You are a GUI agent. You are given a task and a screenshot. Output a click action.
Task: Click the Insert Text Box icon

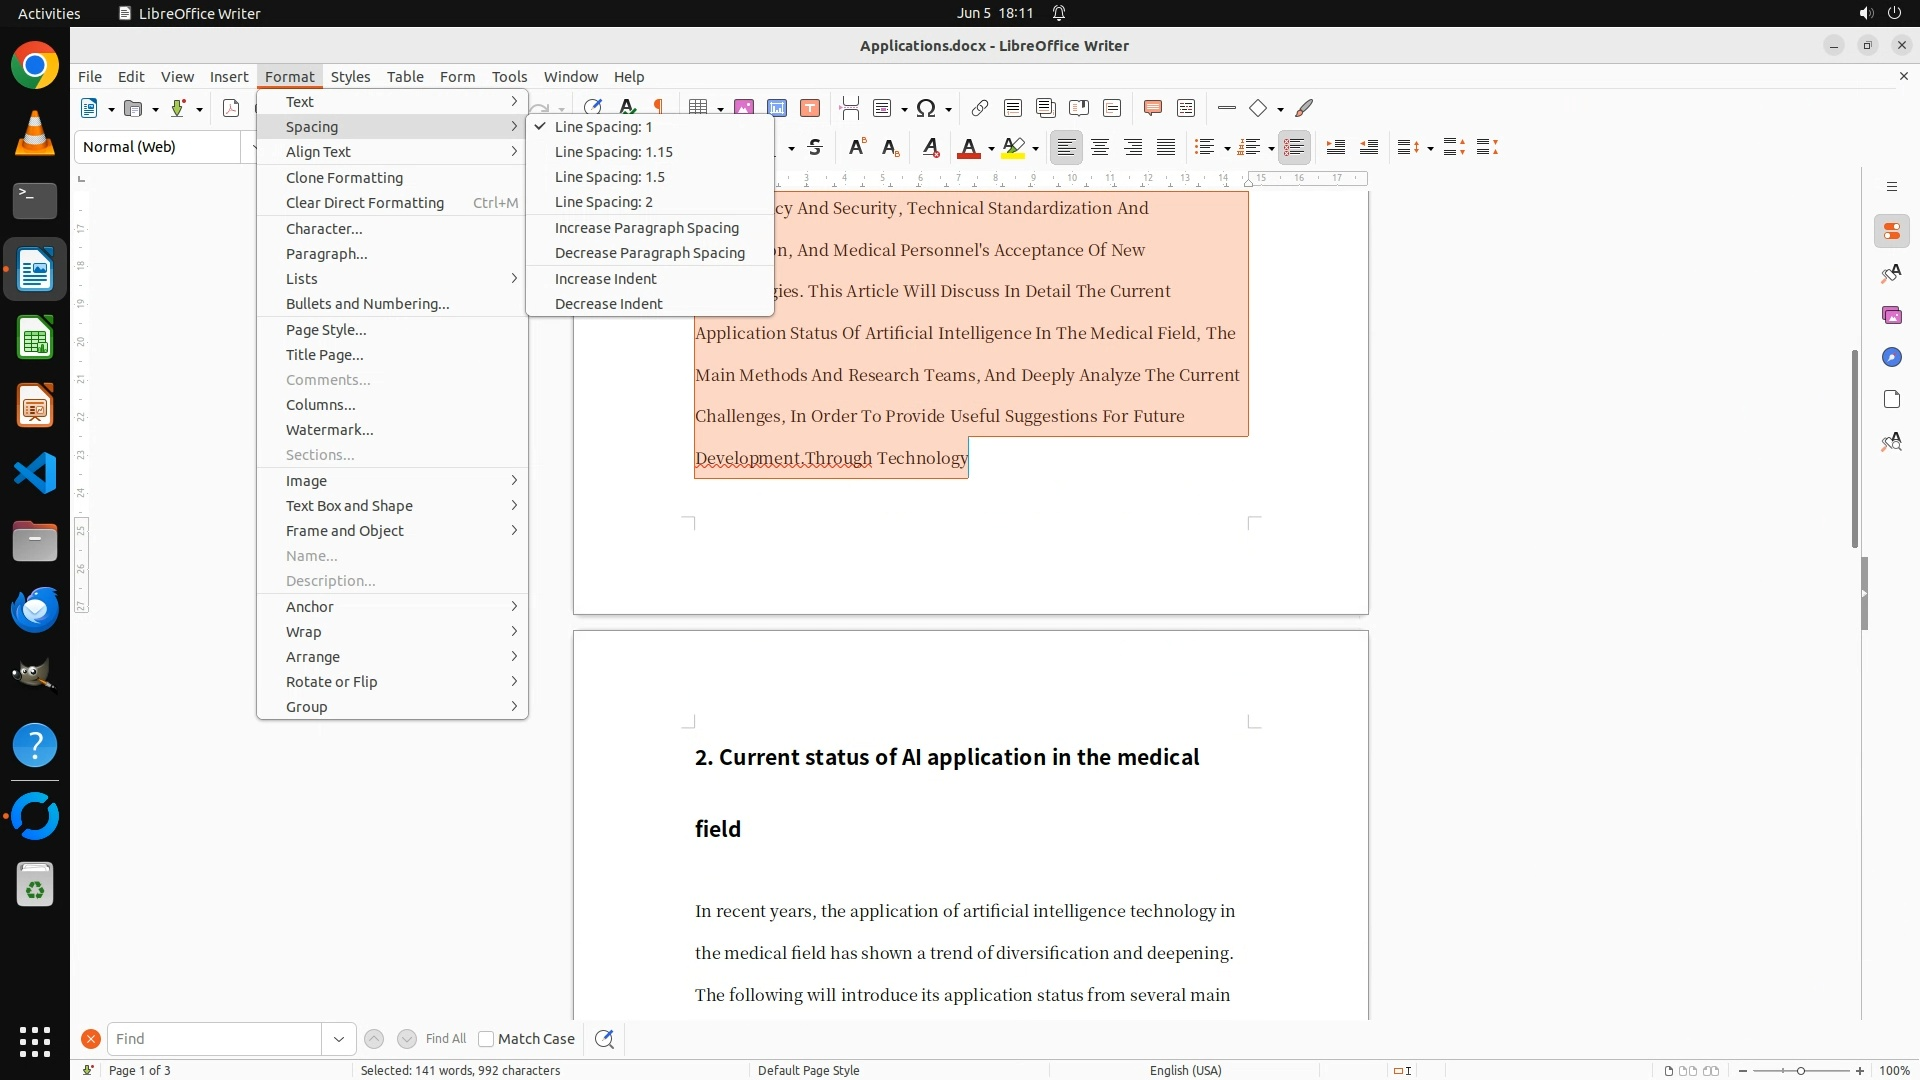pyautogui.click(x=810, y=108)
